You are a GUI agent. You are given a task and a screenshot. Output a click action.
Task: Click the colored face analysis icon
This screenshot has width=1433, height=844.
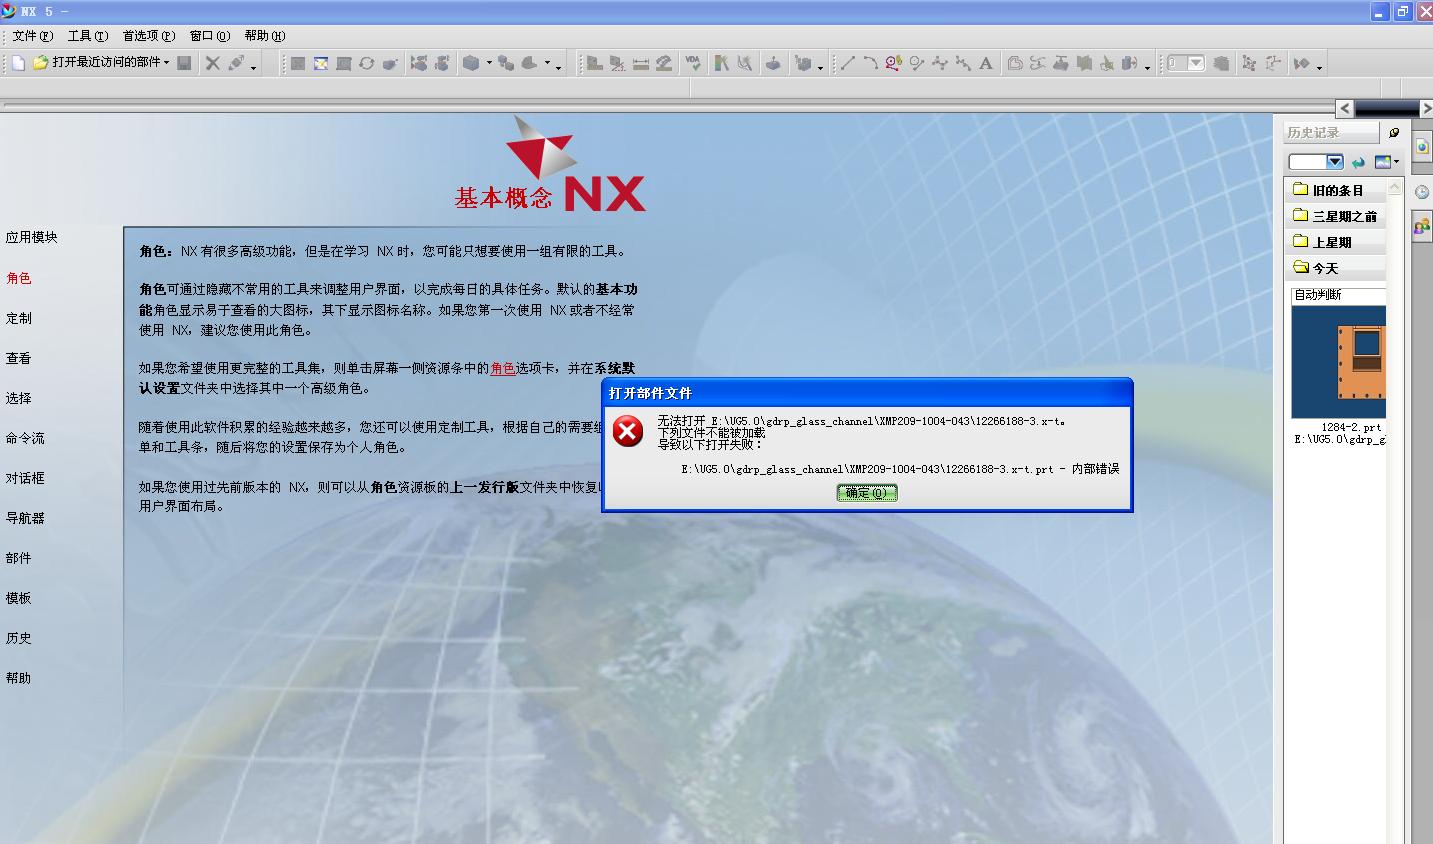[721, 63]
